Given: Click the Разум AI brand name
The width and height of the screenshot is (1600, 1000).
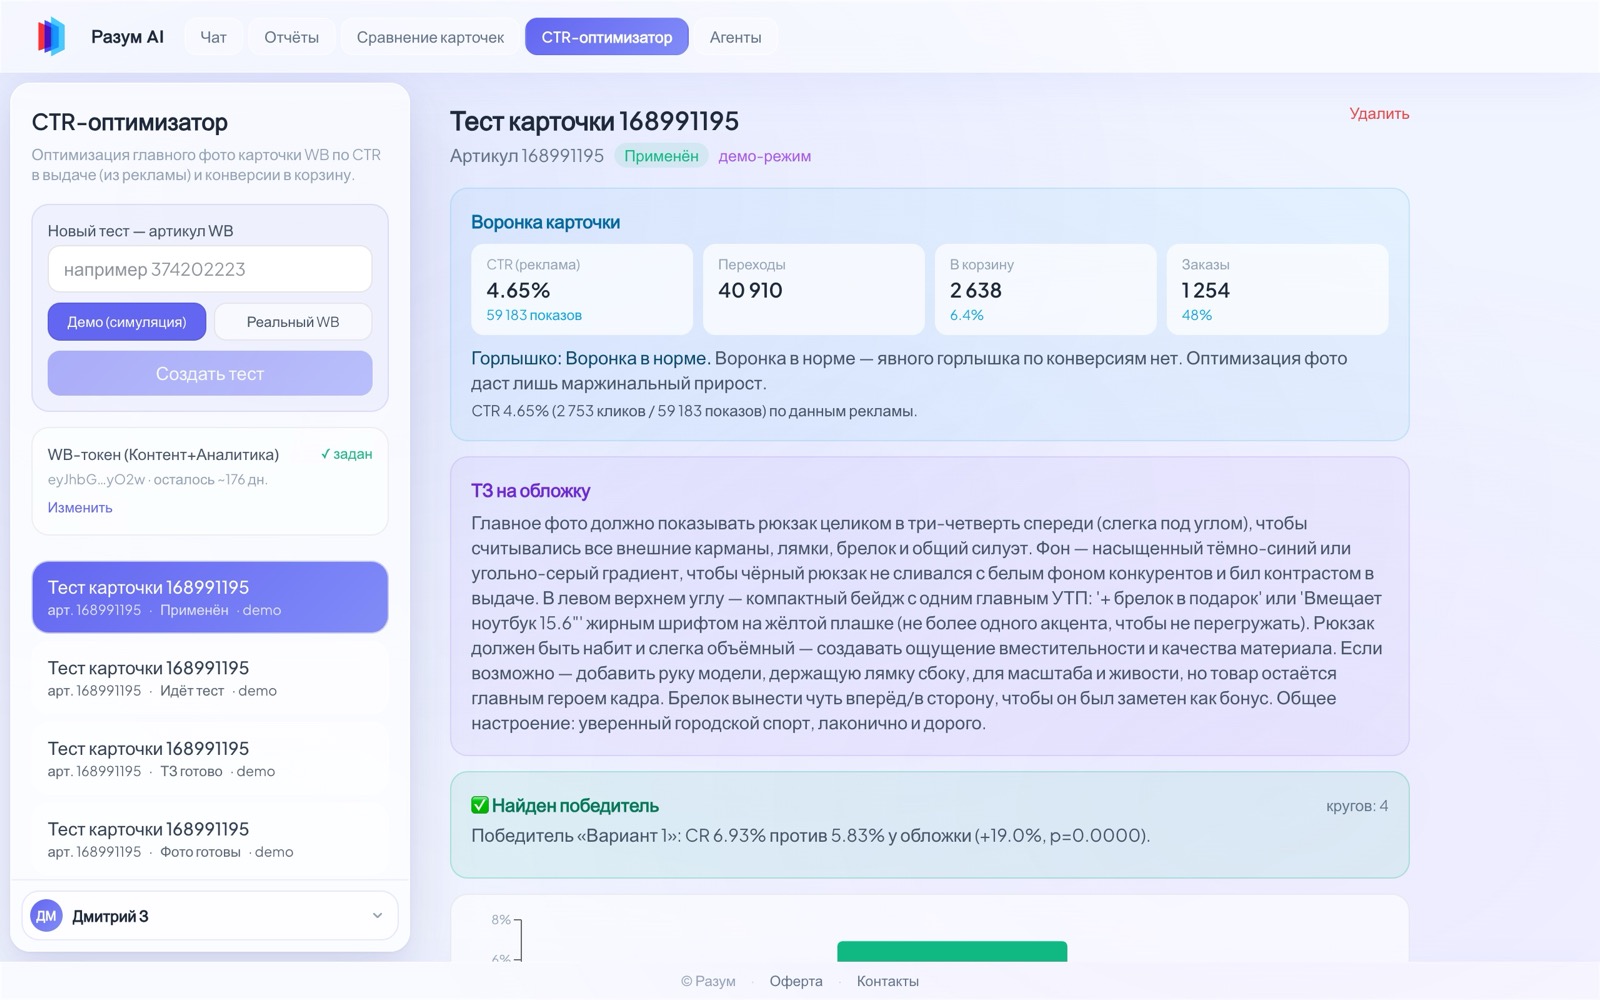Looking at the screenshot, I should click(127, 37).
